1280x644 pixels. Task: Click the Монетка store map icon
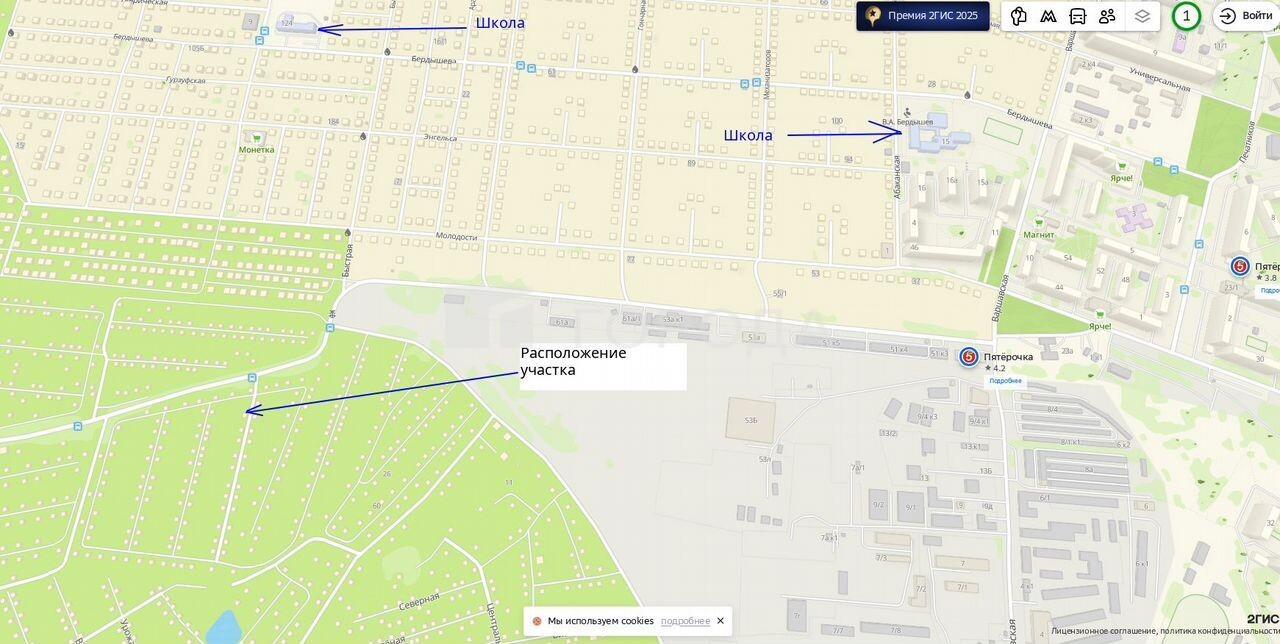point(257,138)
